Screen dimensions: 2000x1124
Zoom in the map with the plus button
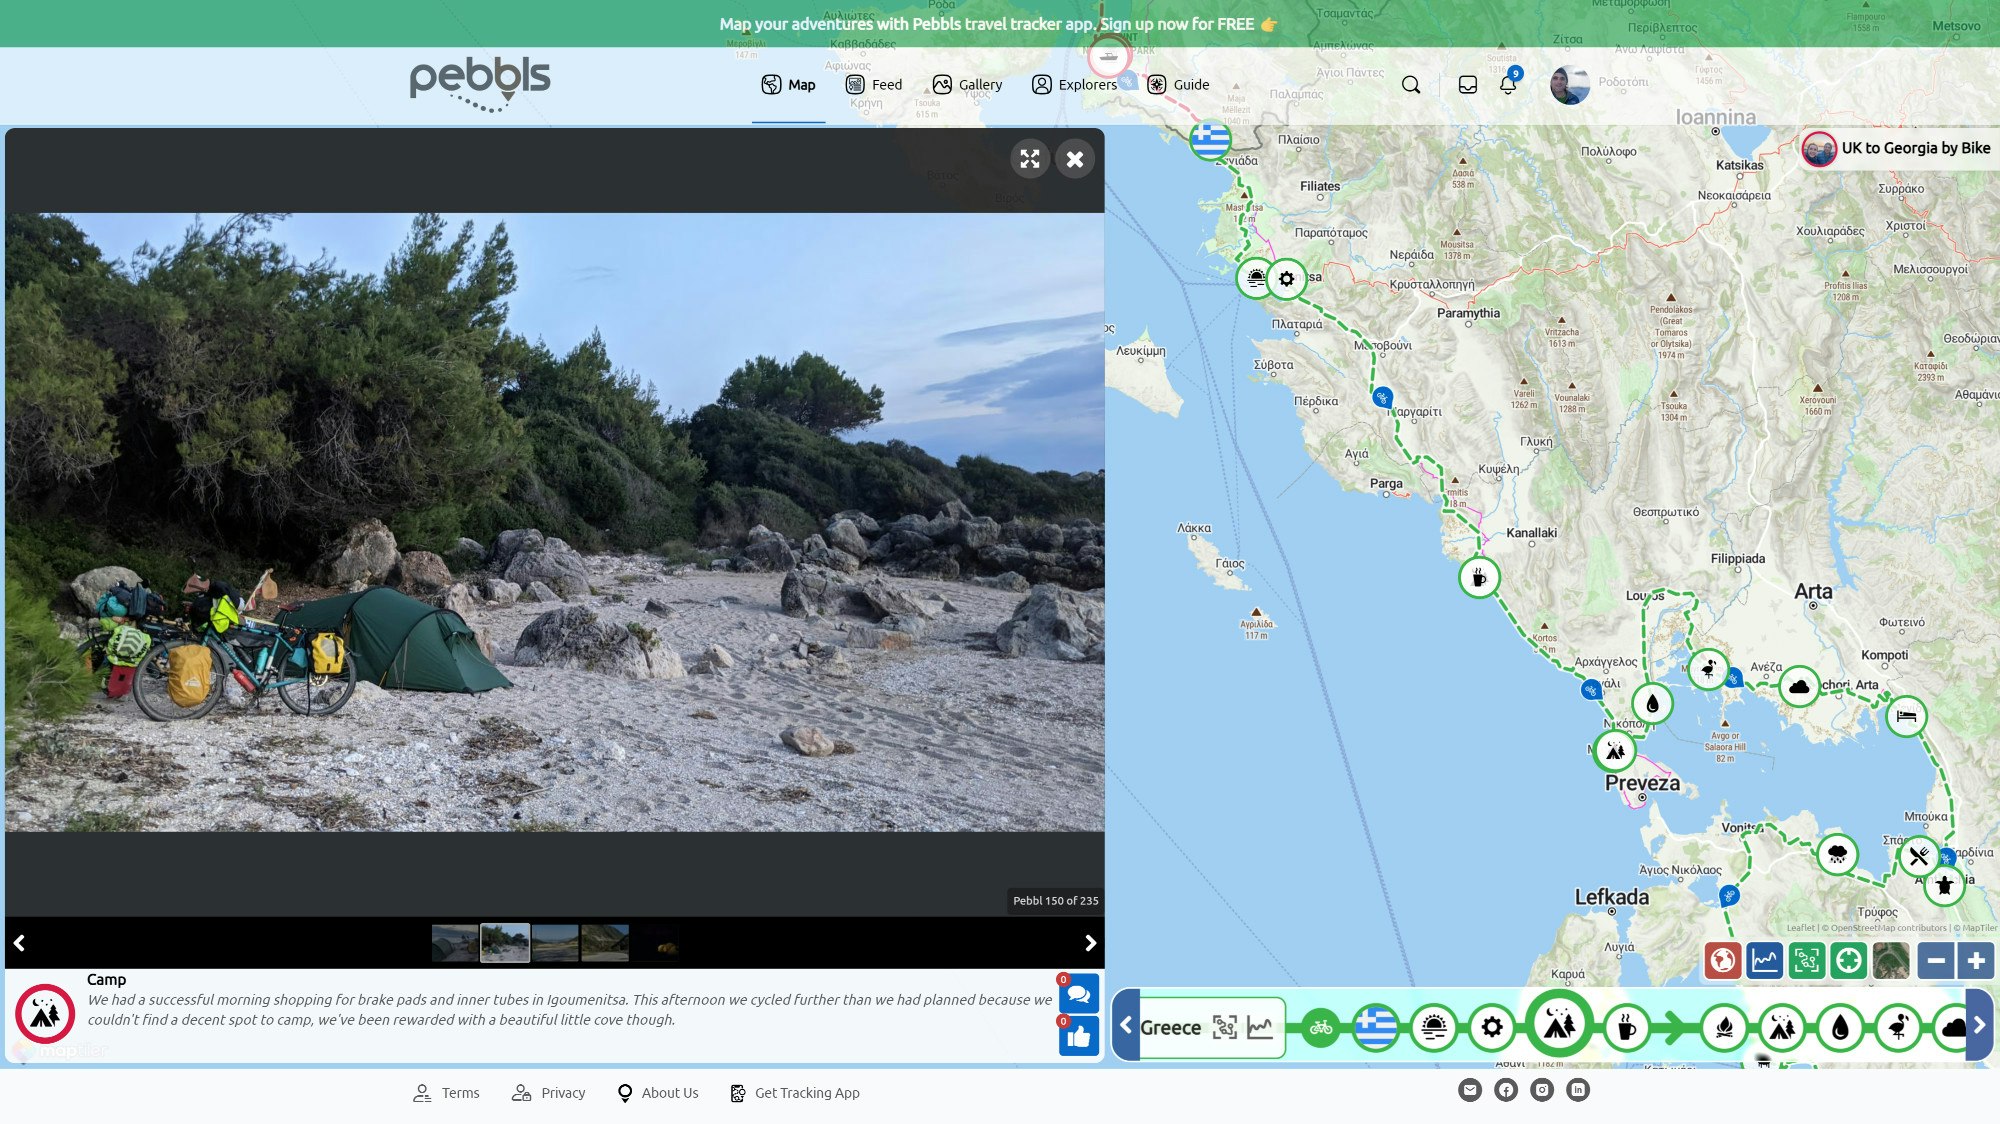click(x=1976, y=961)
